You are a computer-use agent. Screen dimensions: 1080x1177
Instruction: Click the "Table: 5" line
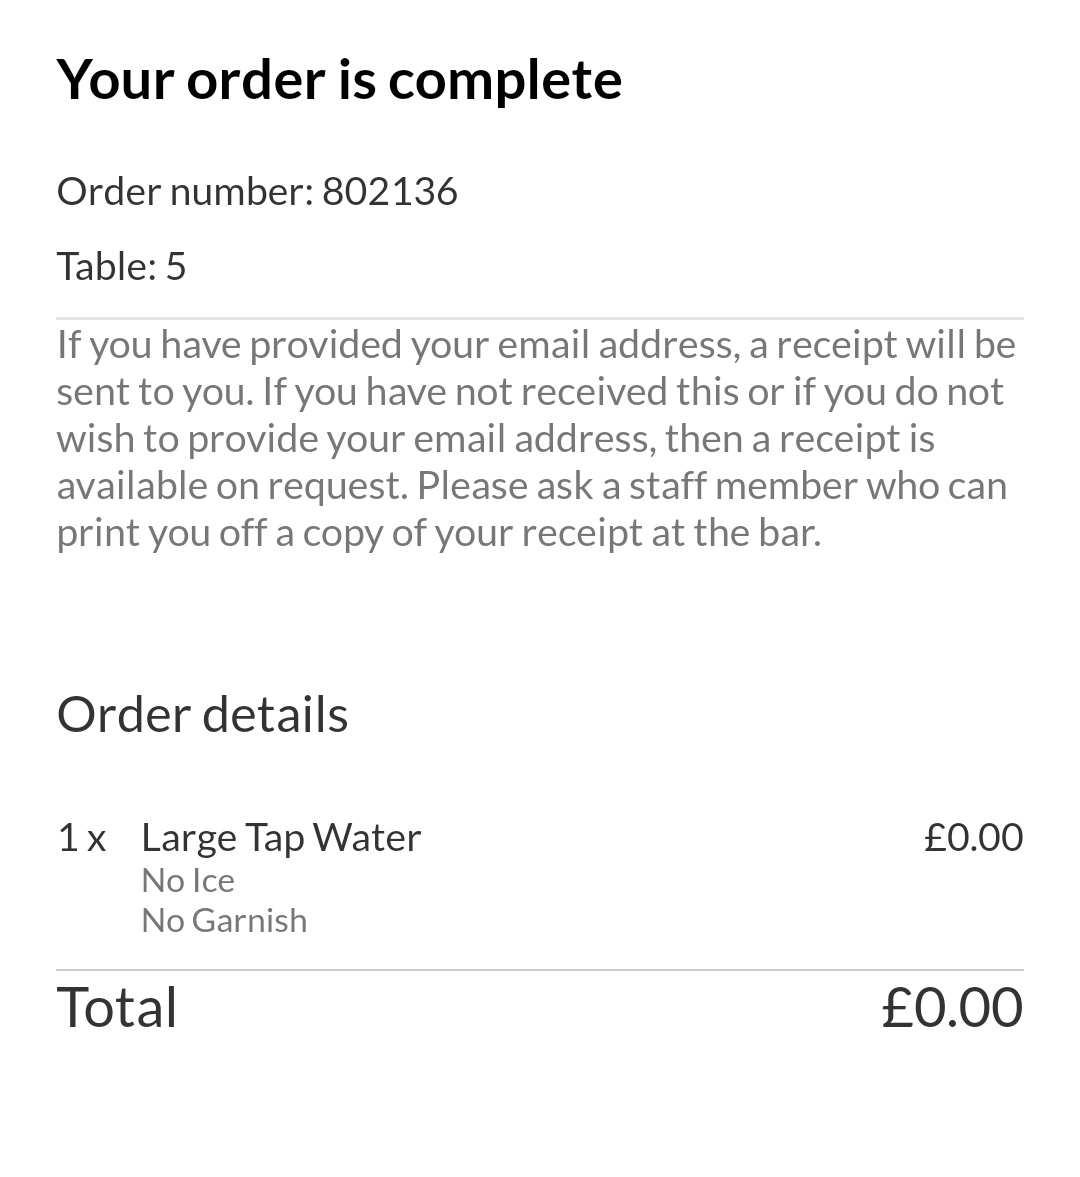click(121, 266)
